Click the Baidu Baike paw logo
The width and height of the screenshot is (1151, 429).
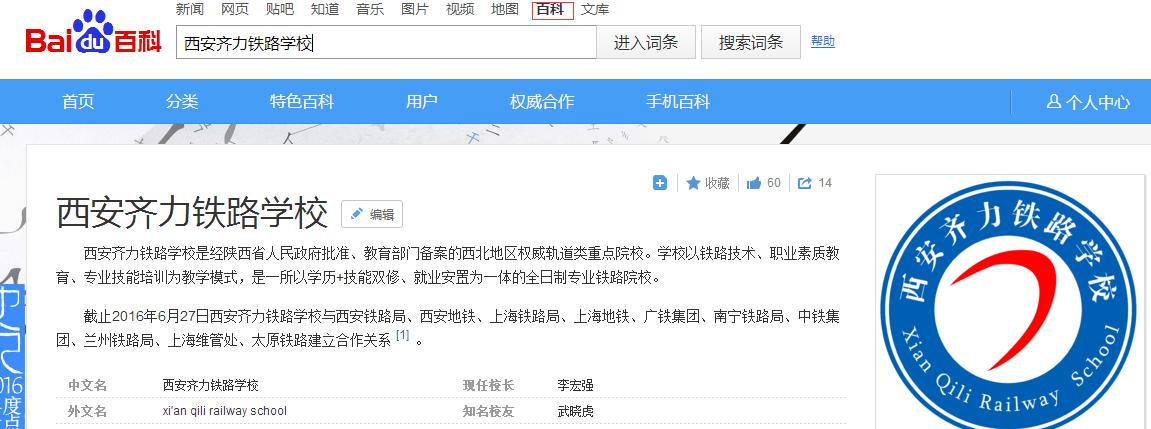tap(93, 32)
